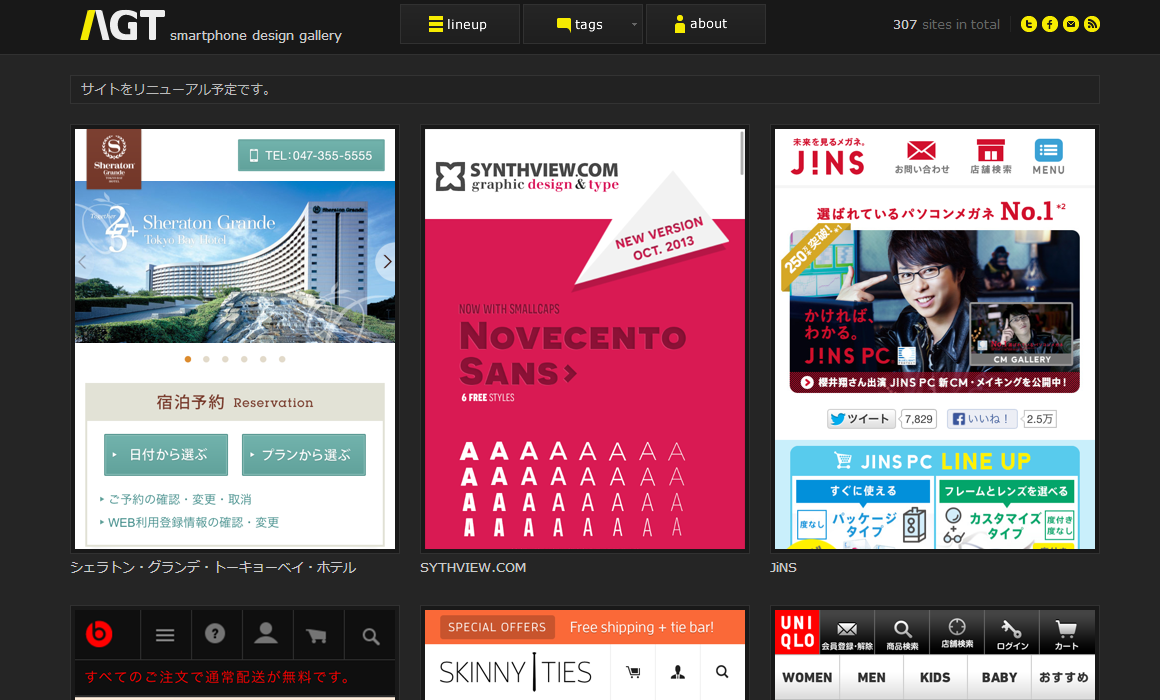Click Beats help question mark icon
The image size is (1160, 700).
click(215, 634)
